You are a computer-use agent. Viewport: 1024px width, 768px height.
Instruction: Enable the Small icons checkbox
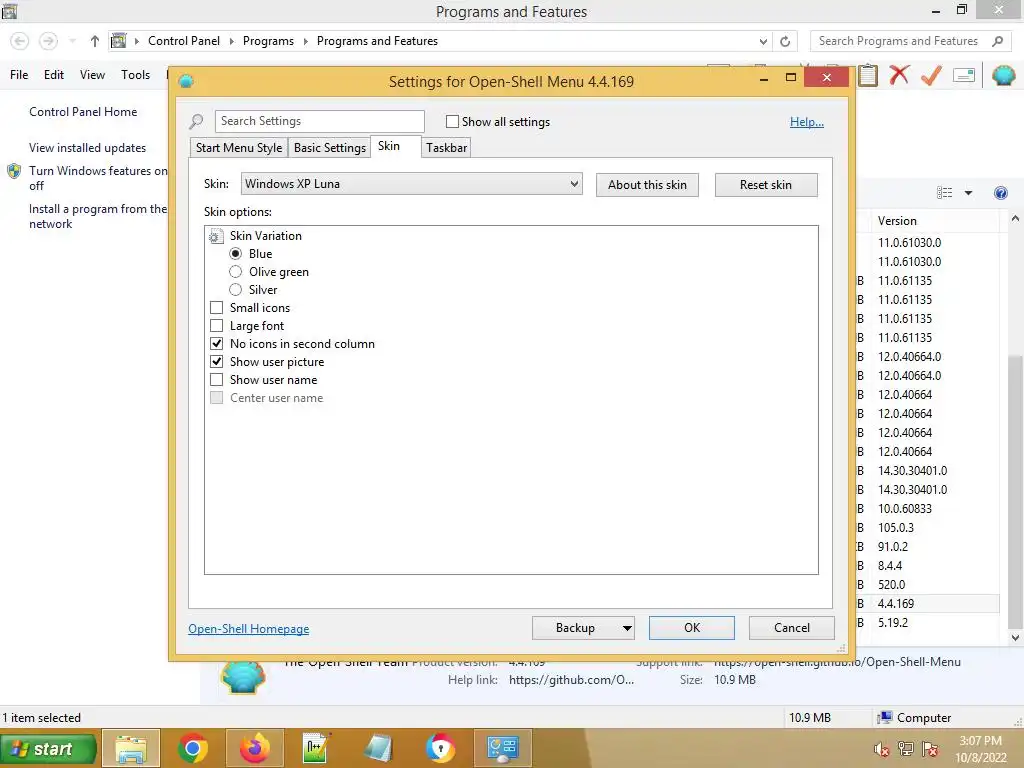216,308
